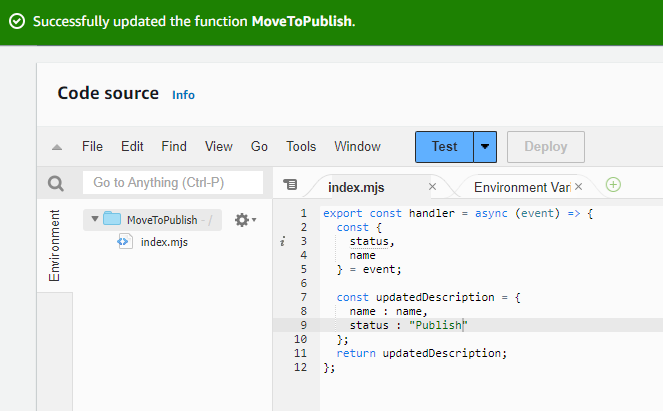The height and width of the screenshot is (411, 663).
Task: Open the File menu
Action: 92,146
